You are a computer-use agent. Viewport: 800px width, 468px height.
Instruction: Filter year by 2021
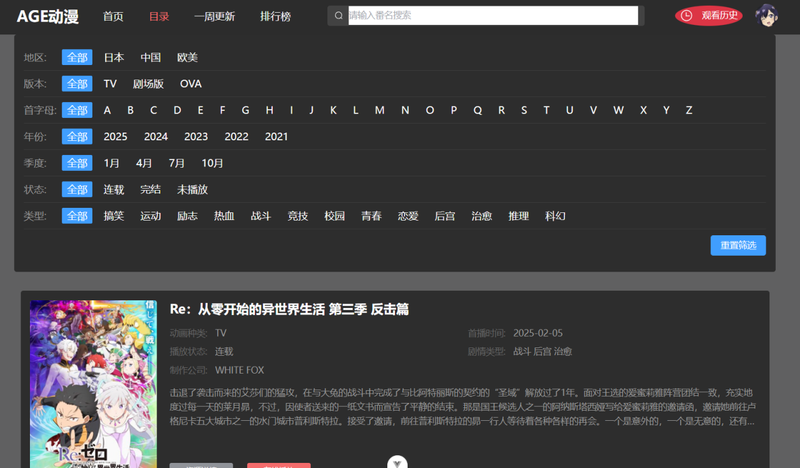[276, 137]
